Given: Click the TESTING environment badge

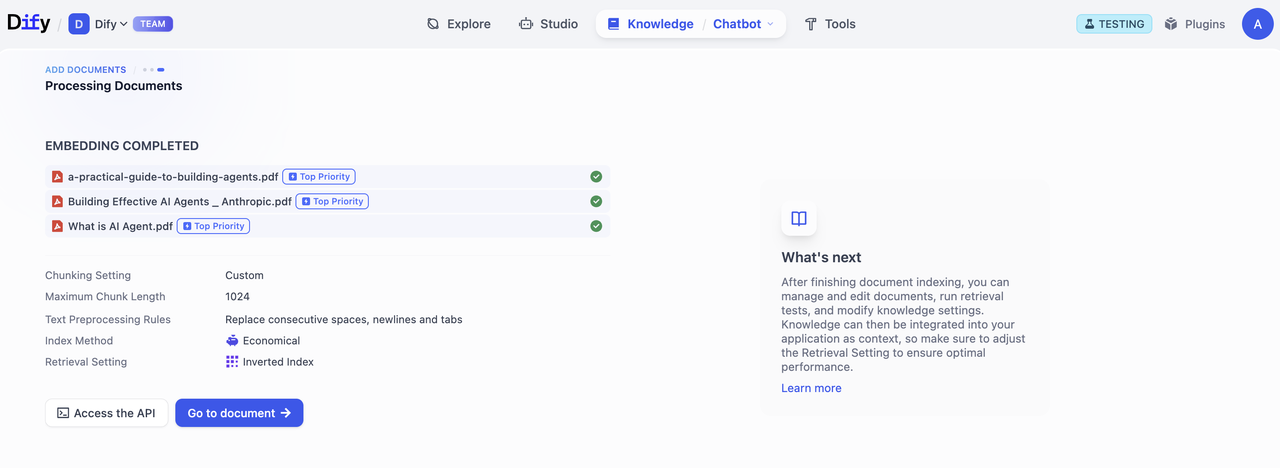Looking at the screenshot, I should coord(1114,24).
